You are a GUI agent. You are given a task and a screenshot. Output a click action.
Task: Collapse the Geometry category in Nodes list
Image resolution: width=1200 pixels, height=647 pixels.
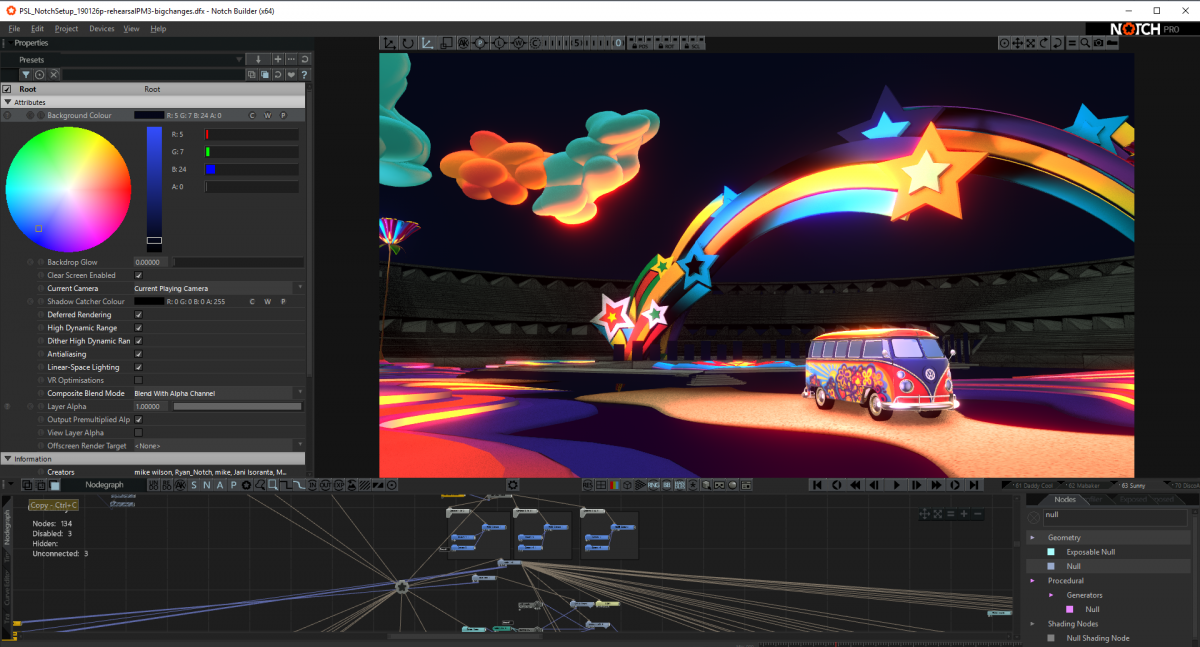[x=1033, y=538]
